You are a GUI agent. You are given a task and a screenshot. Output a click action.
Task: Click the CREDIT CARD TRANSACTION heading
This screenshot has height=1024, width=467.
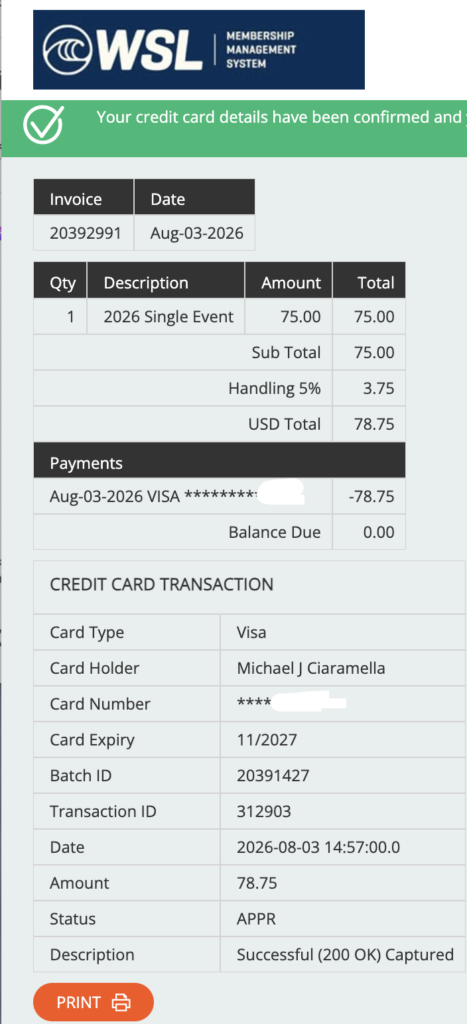(x=161, y=584)
